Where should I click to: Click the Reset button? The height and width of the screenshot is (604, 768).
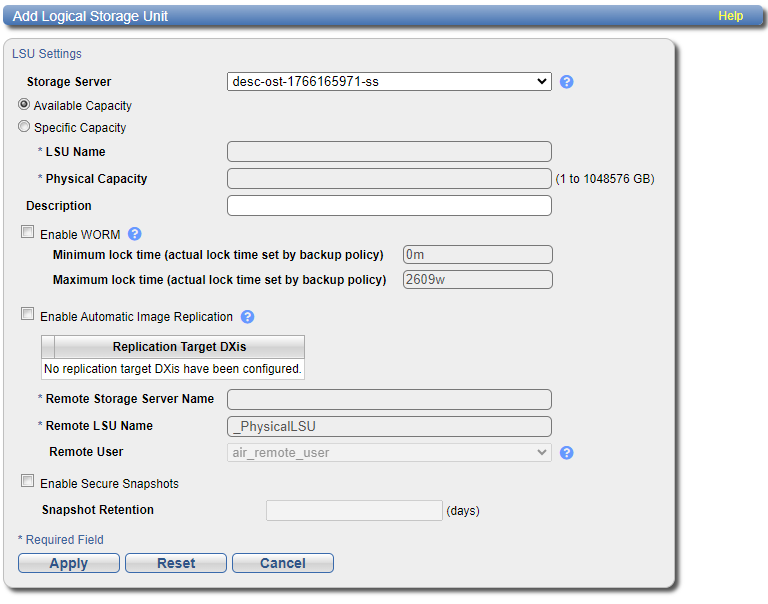176,564
